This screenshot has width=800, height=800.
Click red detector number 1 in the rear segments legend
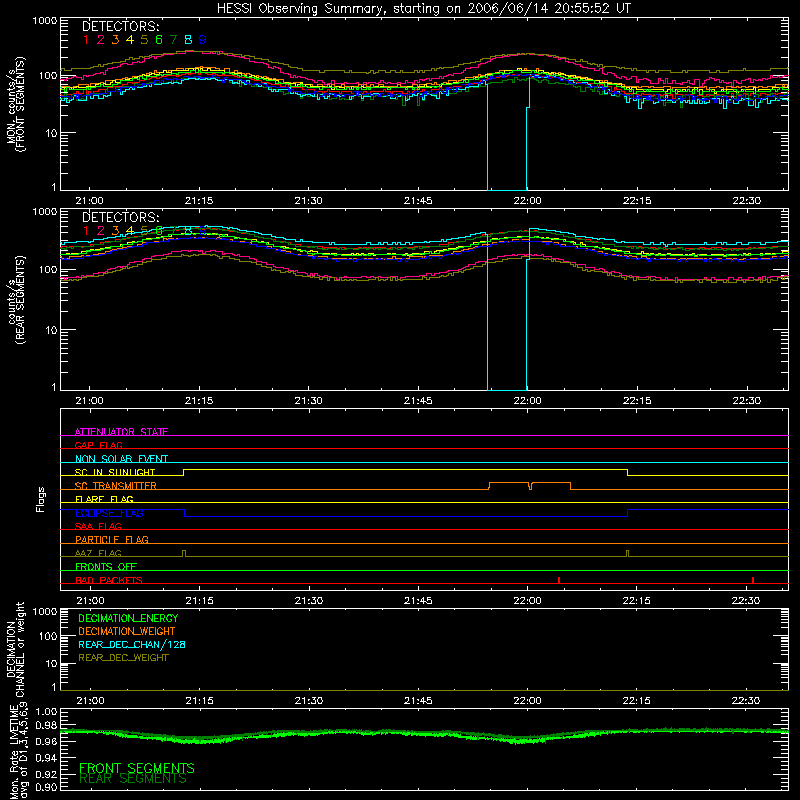(x=86, y=231)
